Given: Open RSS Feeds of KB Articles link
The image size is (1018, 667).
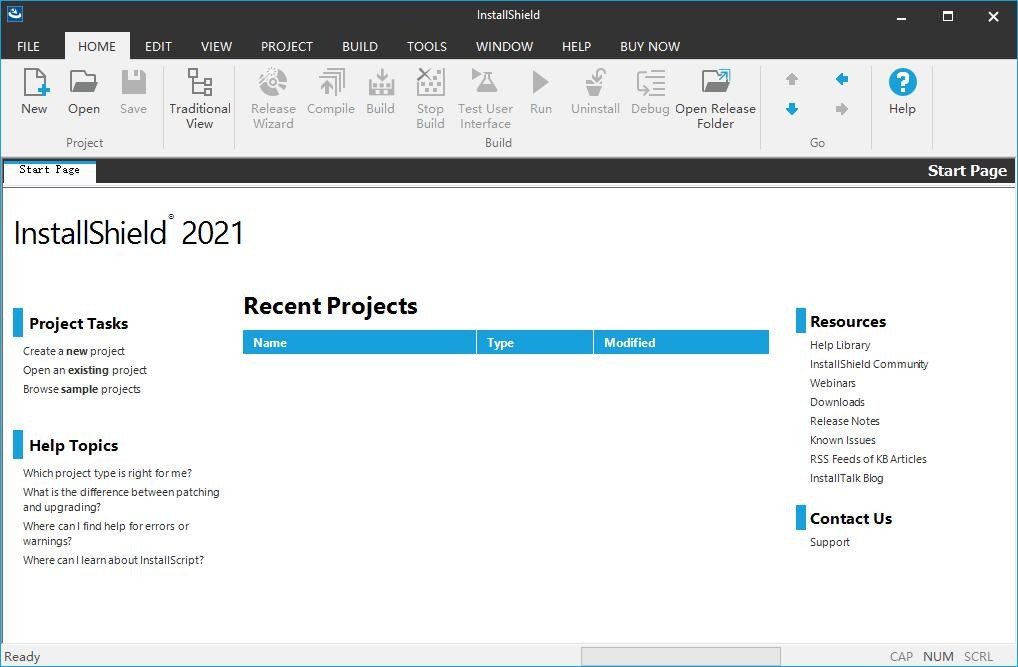Looking at the screenshot, I should click(868, 459).
